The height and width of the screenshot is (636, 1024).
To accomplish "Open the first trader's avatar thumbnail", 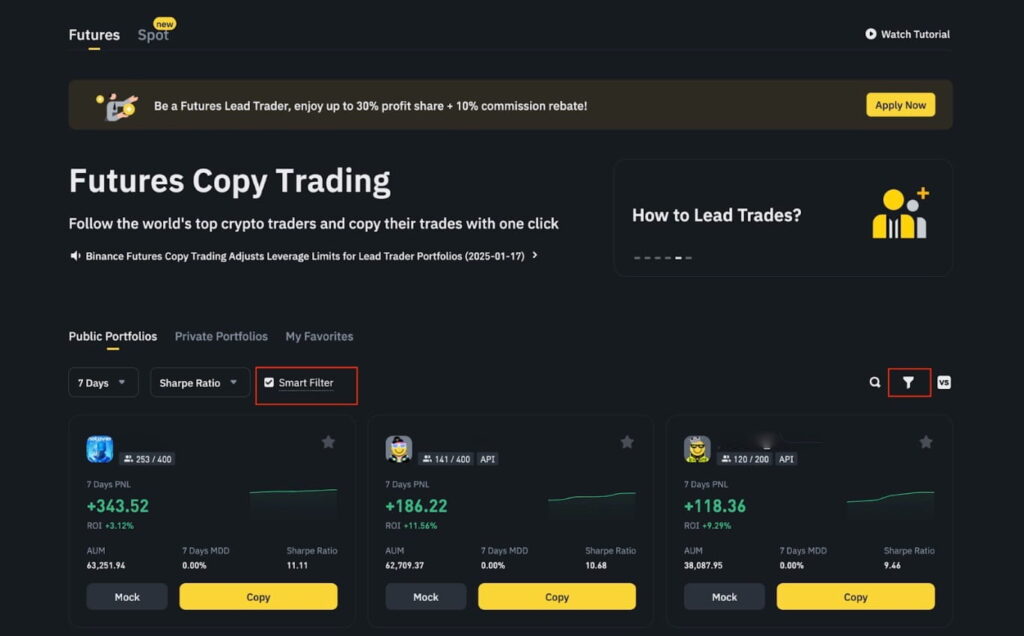I will [98, 449].
